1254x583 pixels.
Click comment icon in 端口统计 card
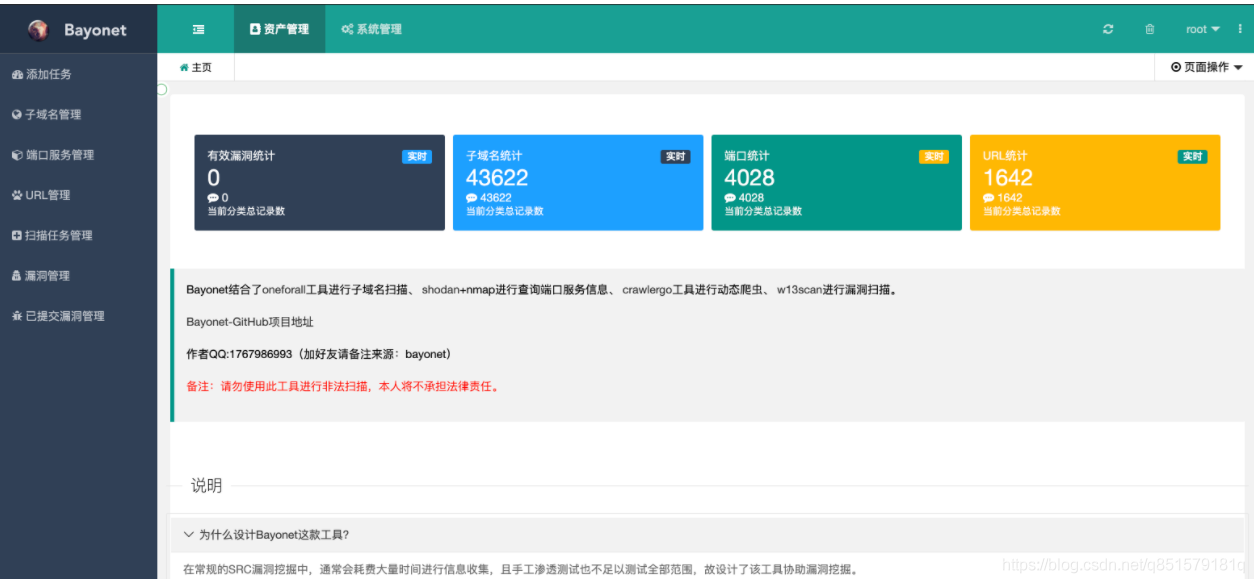(x=730, y=198)
